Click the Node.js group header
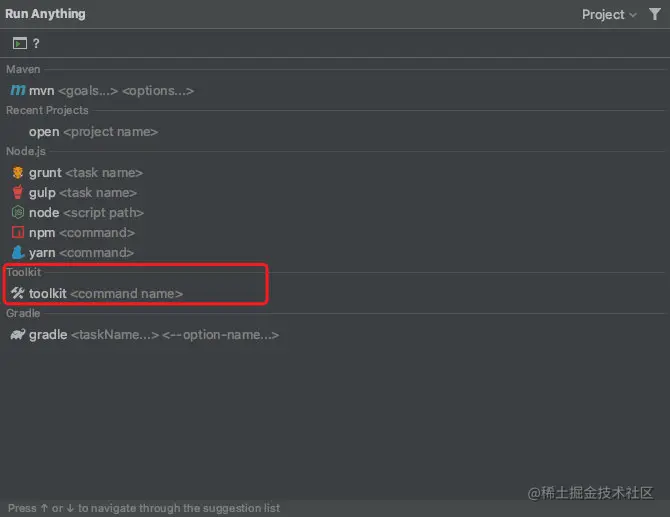Viewport: 670px width, 517px height. 26,151
